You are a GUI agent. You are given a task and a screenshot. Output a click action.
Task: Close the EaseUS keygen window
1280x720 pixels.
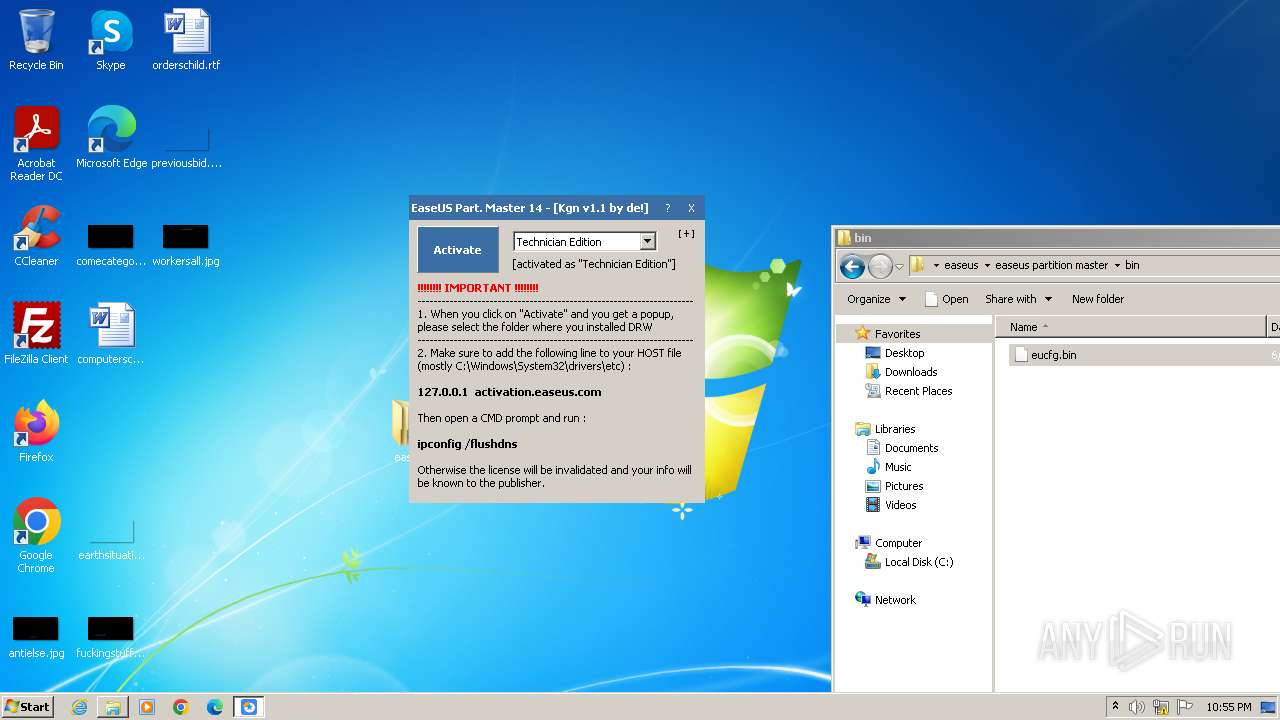691,208
